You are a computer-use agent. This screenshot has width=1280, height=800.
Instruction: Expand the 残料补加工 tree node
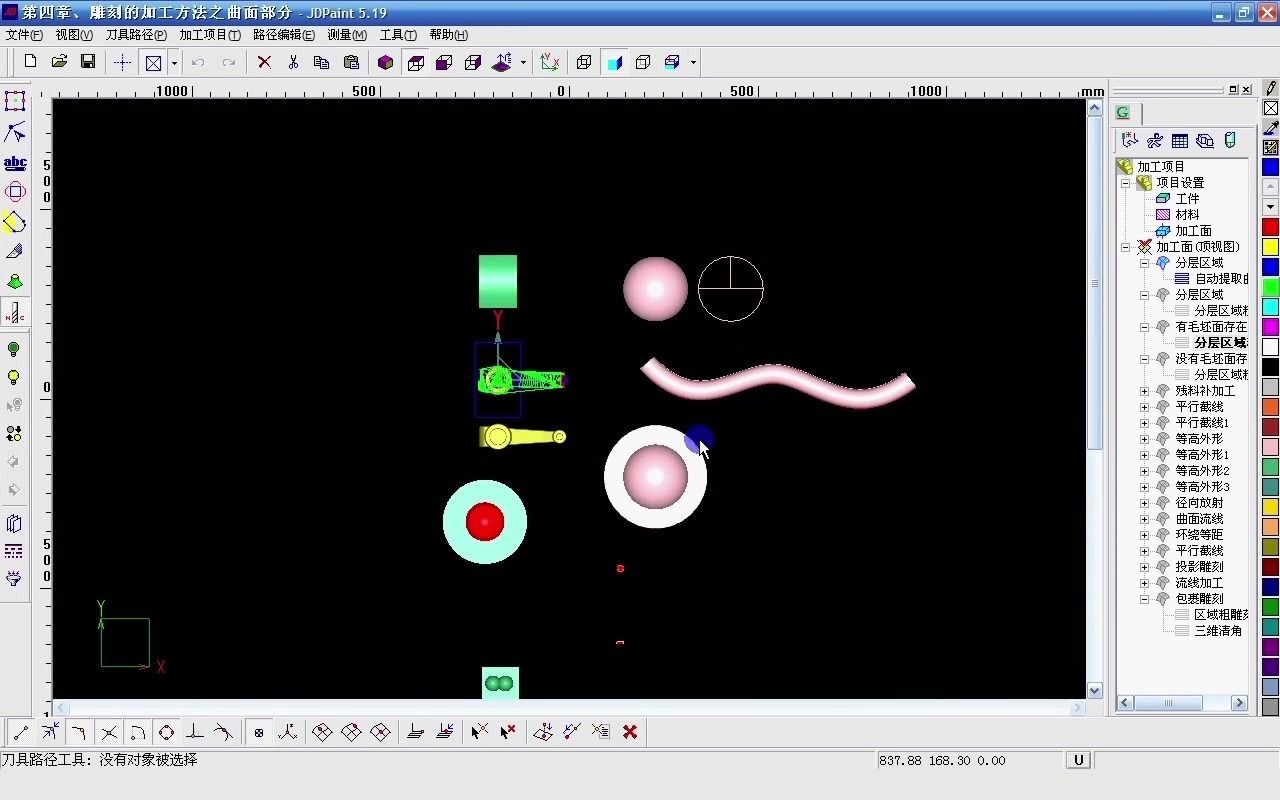click(x=1144, y=391)
